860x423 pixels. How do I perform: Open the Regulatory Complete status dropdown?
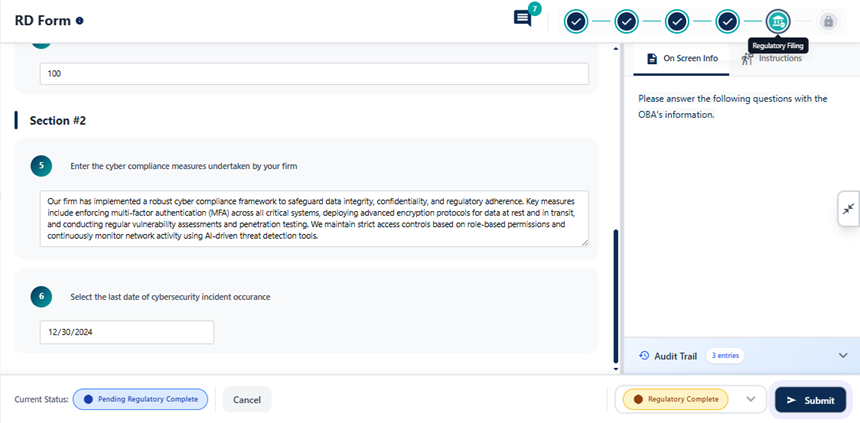pos(691,399)
